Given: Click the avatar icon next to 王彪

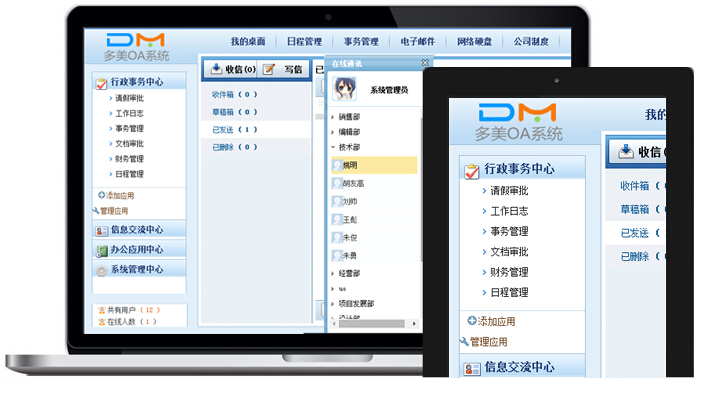Looking at the screenshot, I should pyautogui.click(x=337, y=219).
